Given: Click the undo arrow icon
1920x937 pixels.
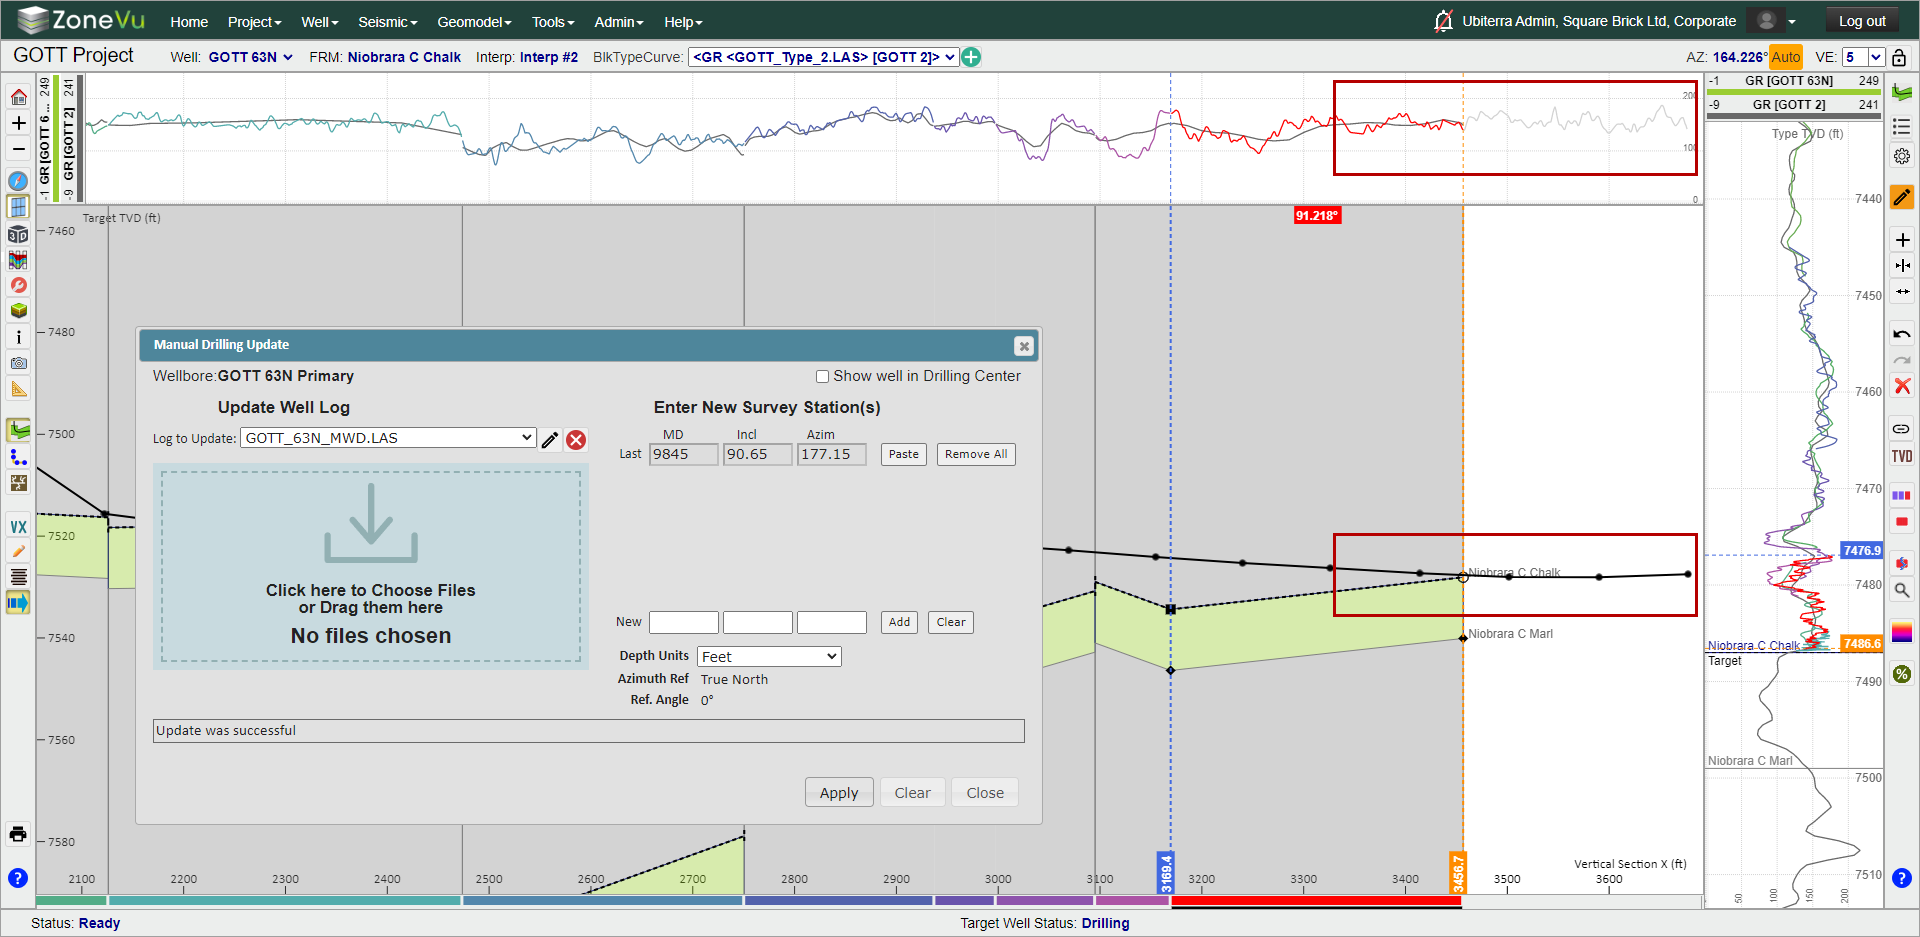Looking at the screenshot, I should [1902, 334].
